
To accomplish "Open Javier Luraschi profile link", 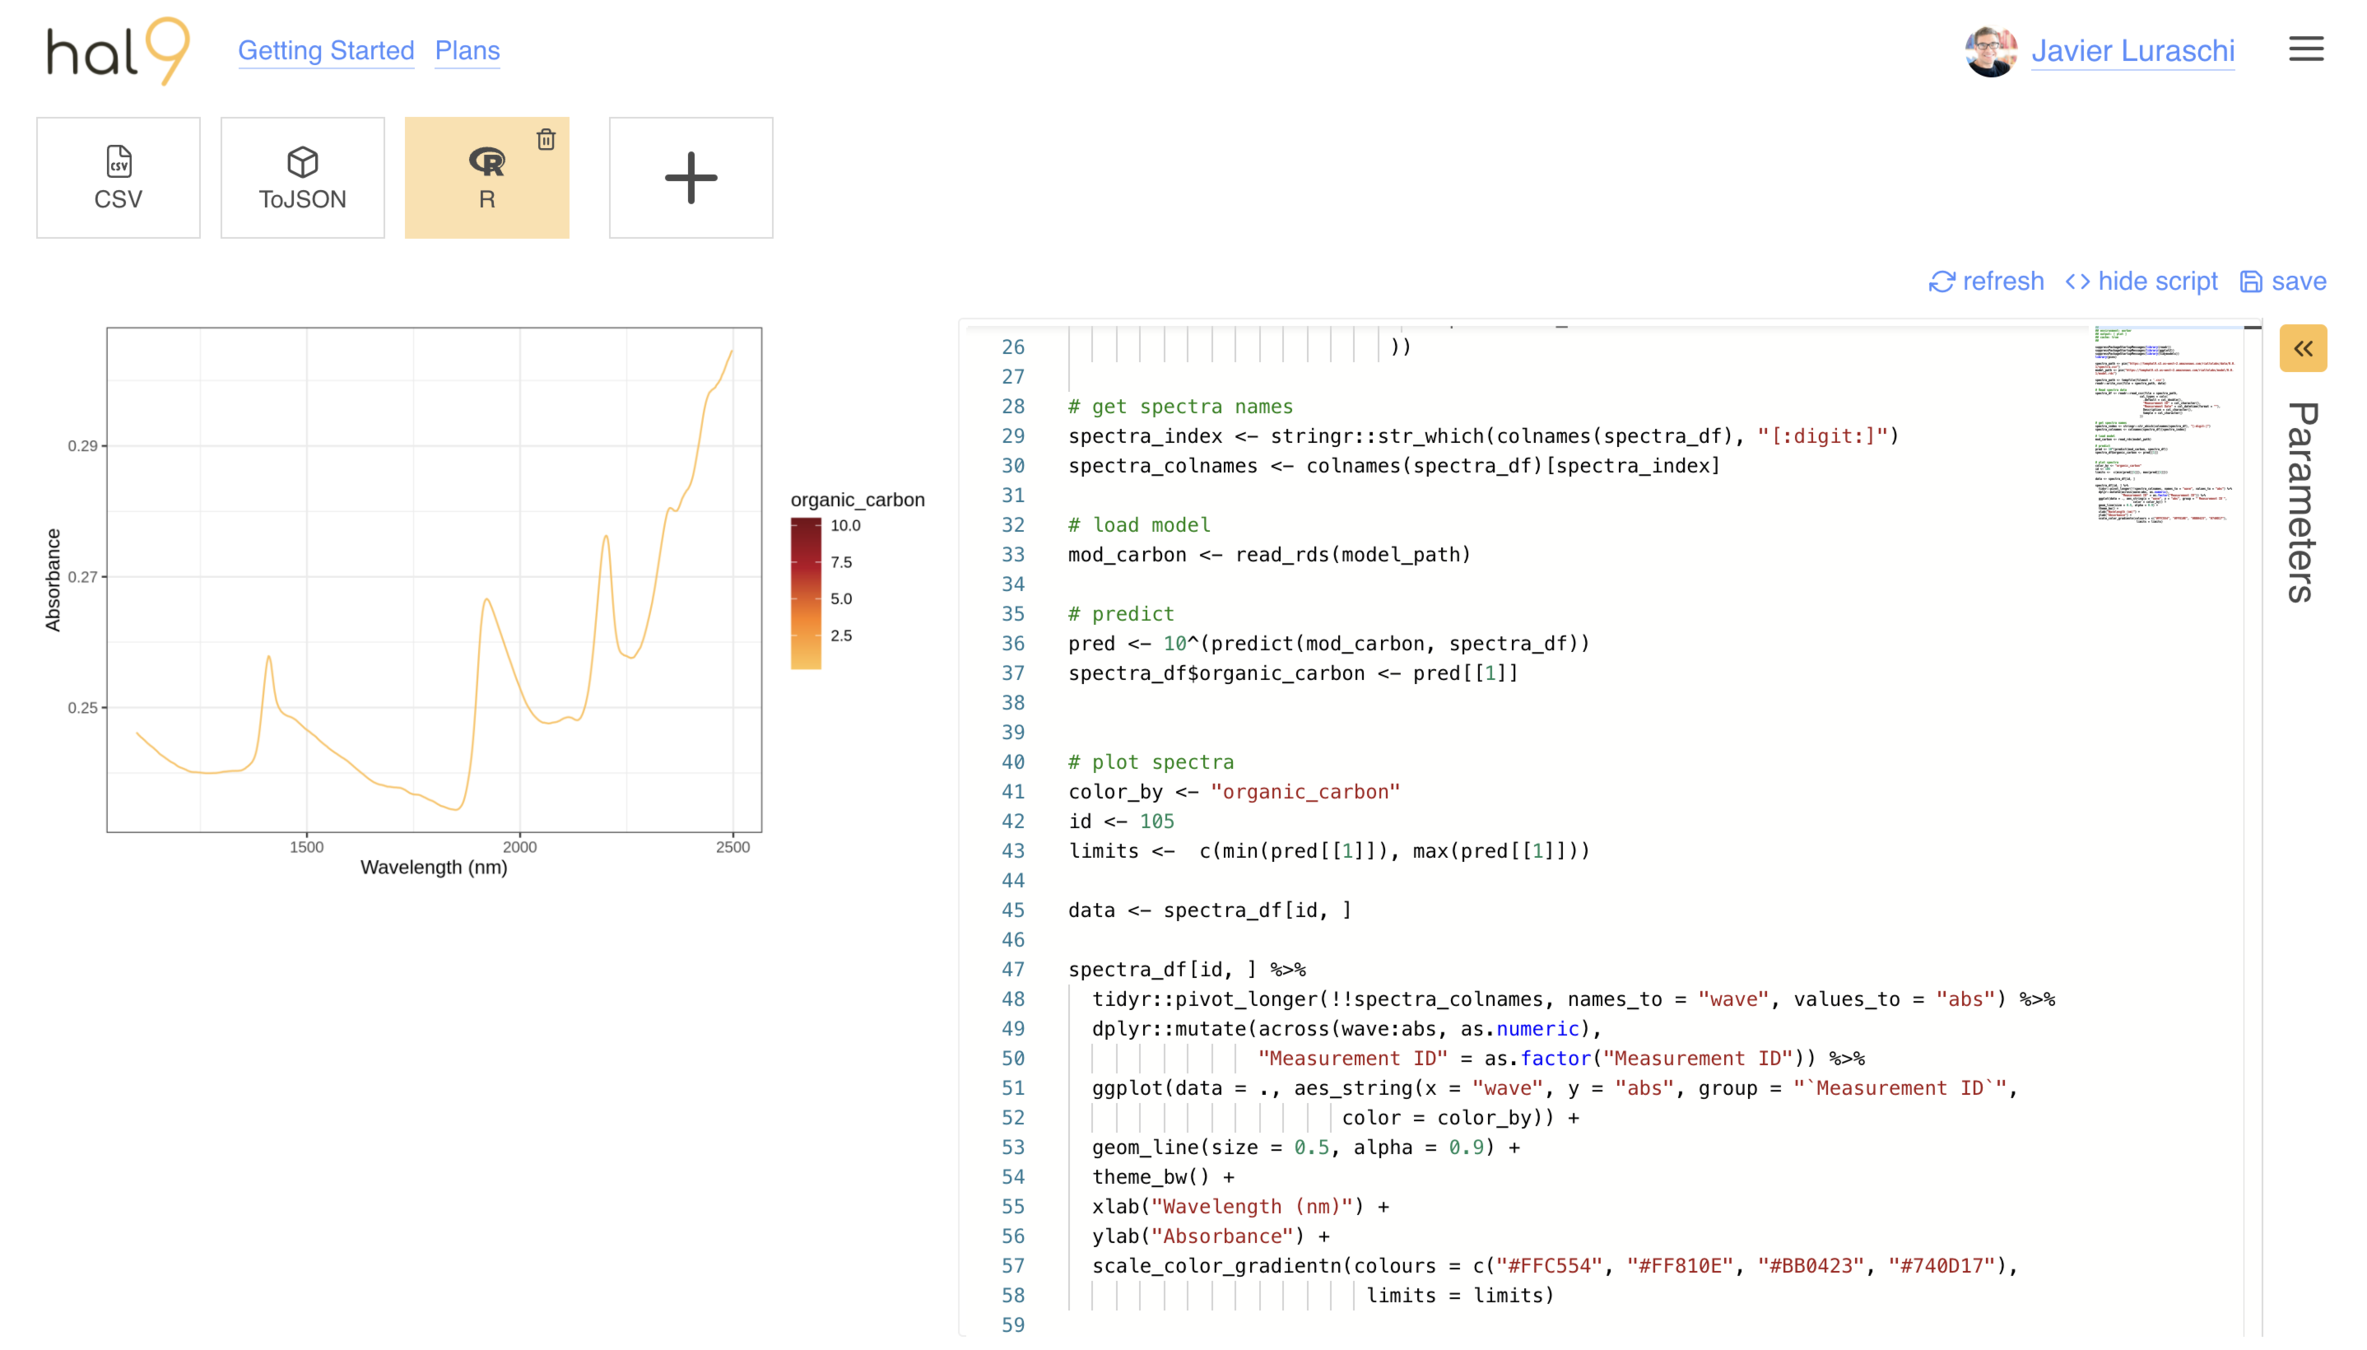I will pyautogui.click(x=2132, y=51).
